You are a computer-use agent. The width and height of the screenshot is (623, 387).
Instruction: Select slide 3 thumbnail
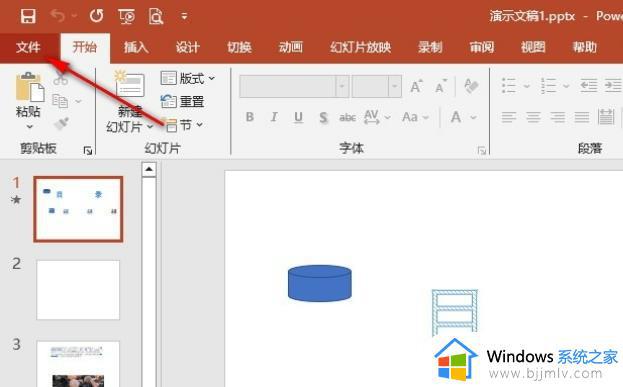click(78, 364)
